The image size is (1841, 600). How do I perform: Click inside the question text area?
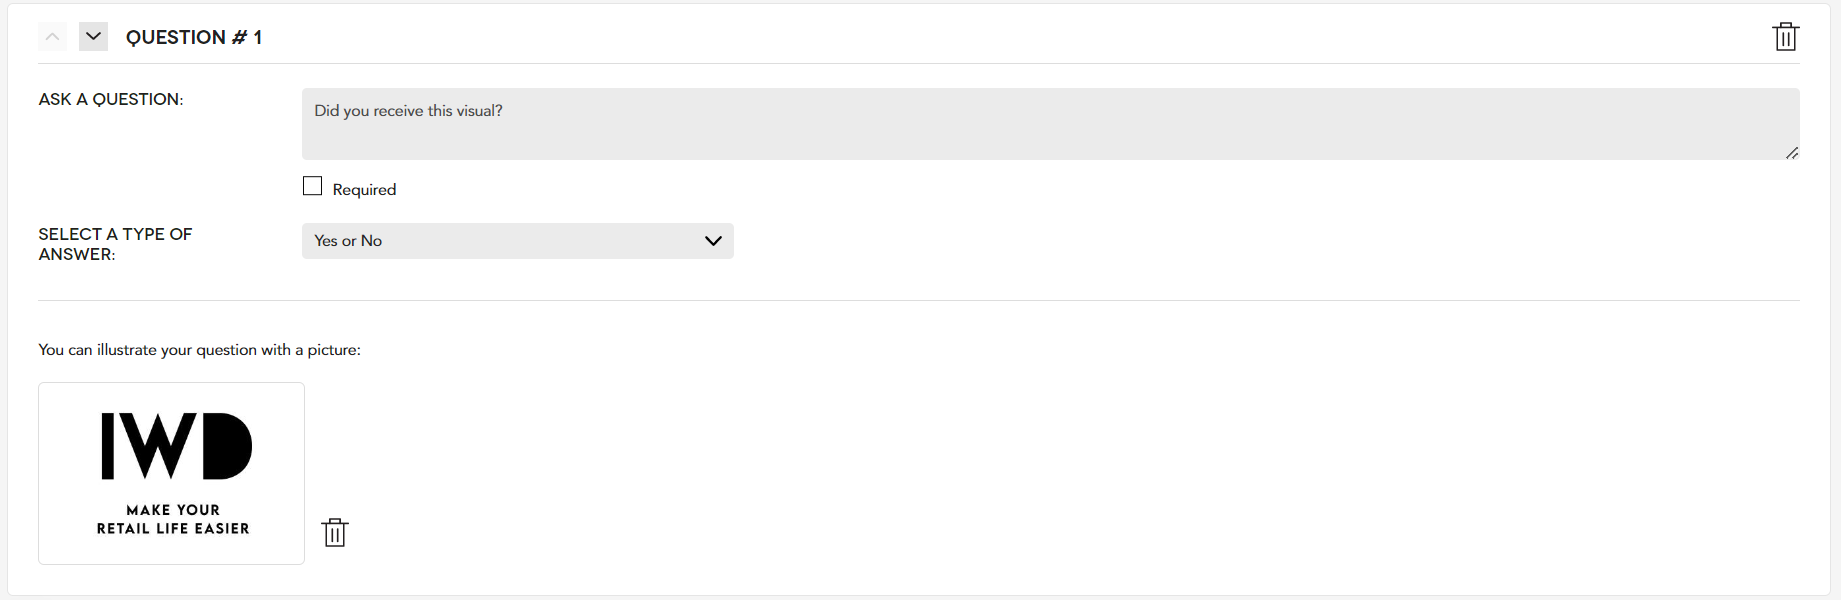[1051, 124]
